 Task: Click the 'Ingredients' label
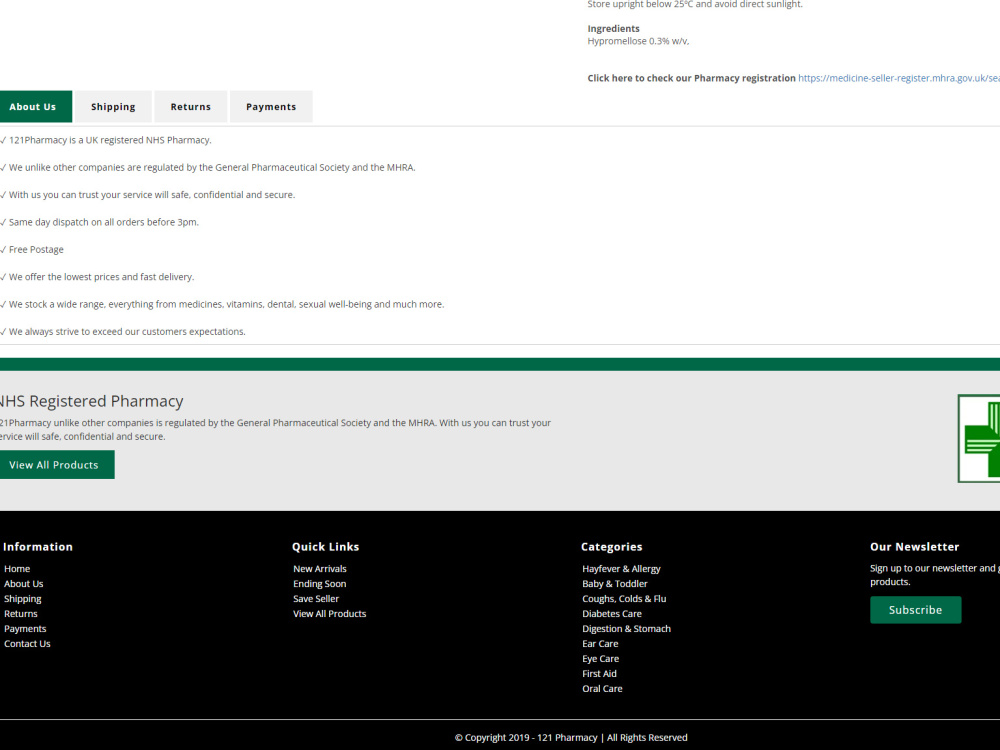614,29
